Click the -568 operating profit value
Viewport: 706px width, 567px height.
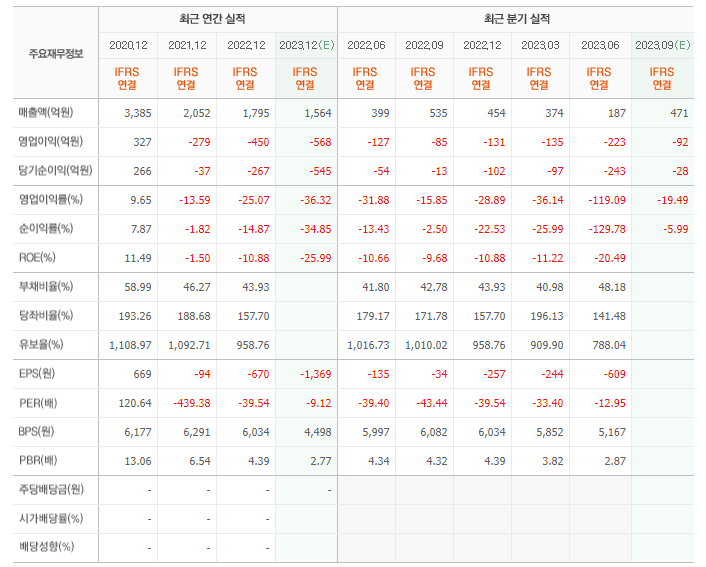tap(320, 142)
